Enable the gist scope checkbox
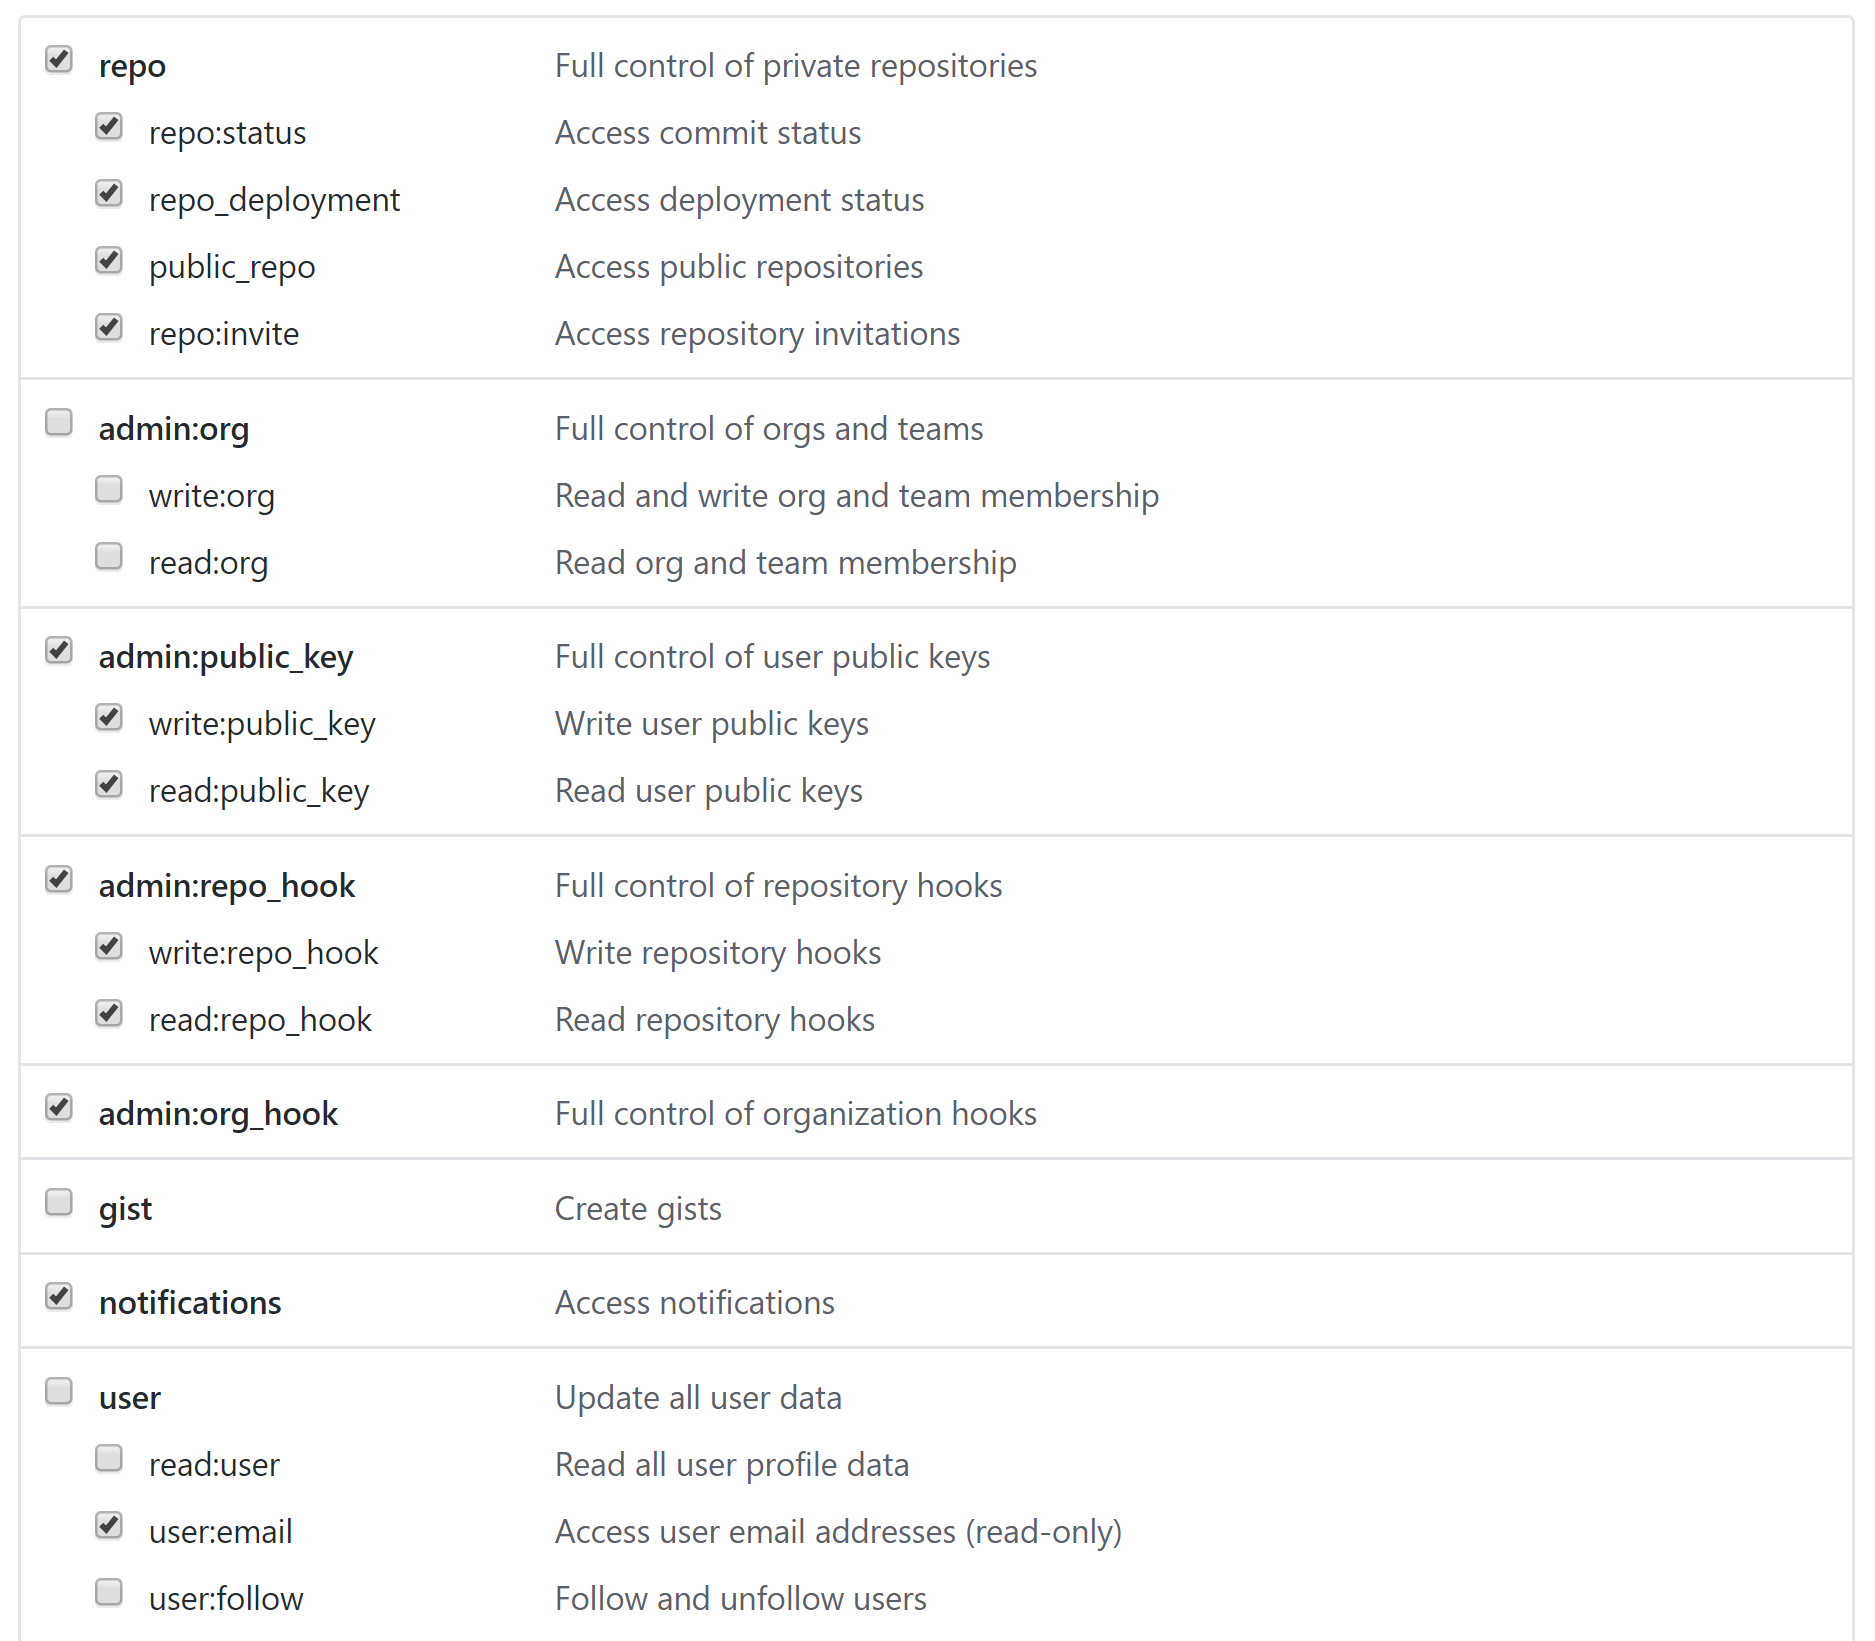The height and width of the screenshot is (1641, 1875). pos(59,1203)
